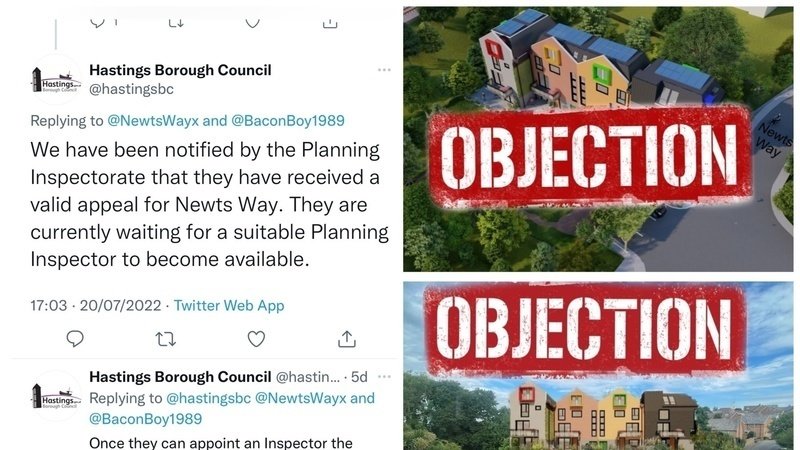Screen dimensions: 800x450
Task: Like the partially visible top tweet
Action: (x=253, y=22)
